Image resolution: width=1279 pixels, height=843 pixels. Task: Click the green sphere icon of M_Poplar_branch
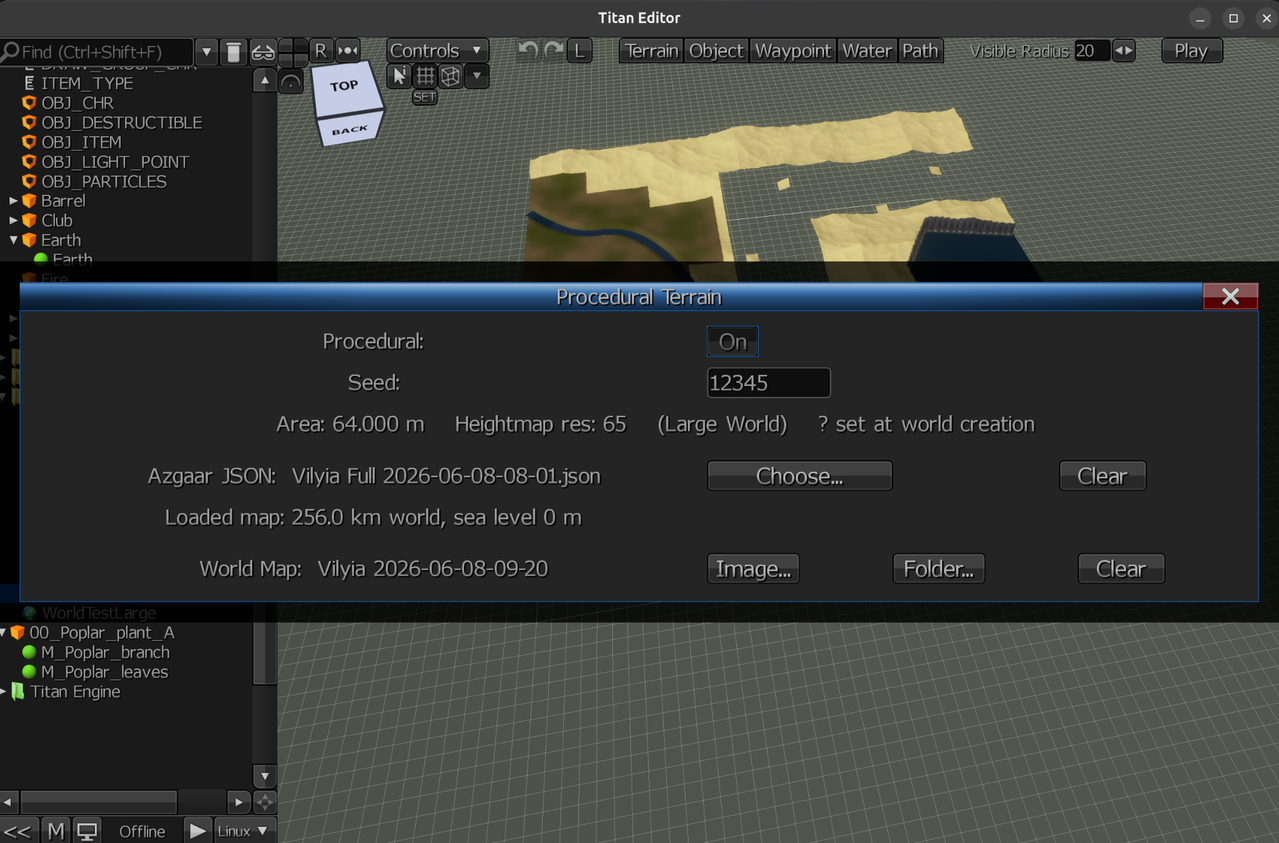29,652
